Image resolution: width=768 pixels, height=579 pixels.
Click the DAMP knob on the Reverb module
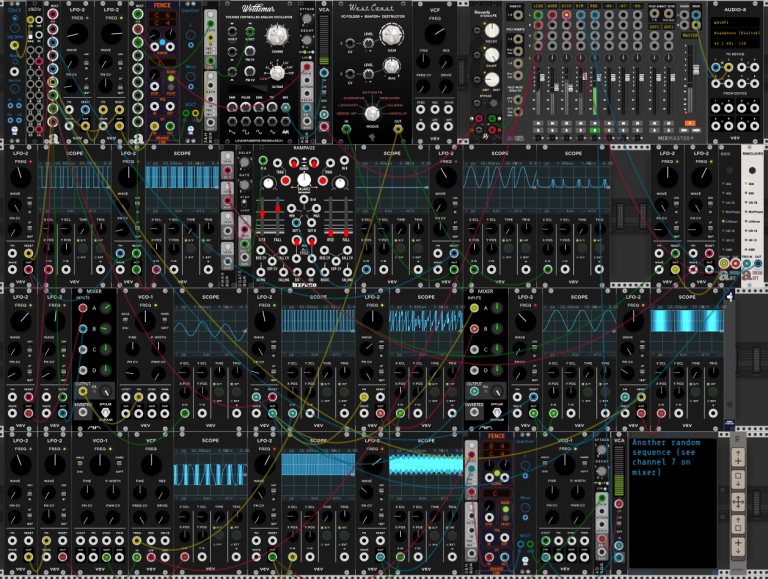(491, 55)
